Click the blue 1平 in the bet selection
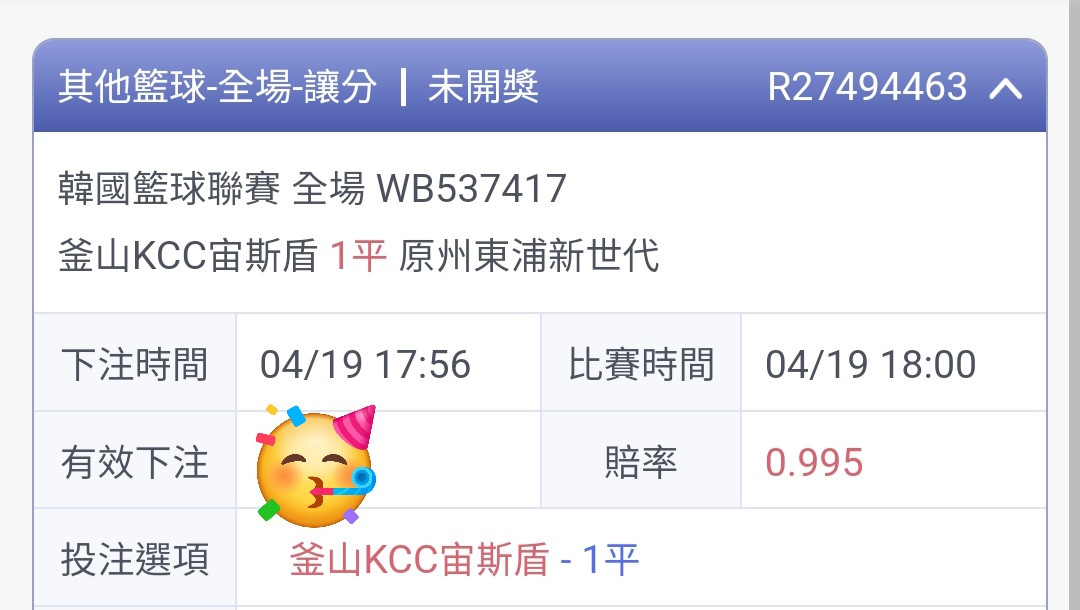This screenshot has height=610, width=1080. [611, 559]
